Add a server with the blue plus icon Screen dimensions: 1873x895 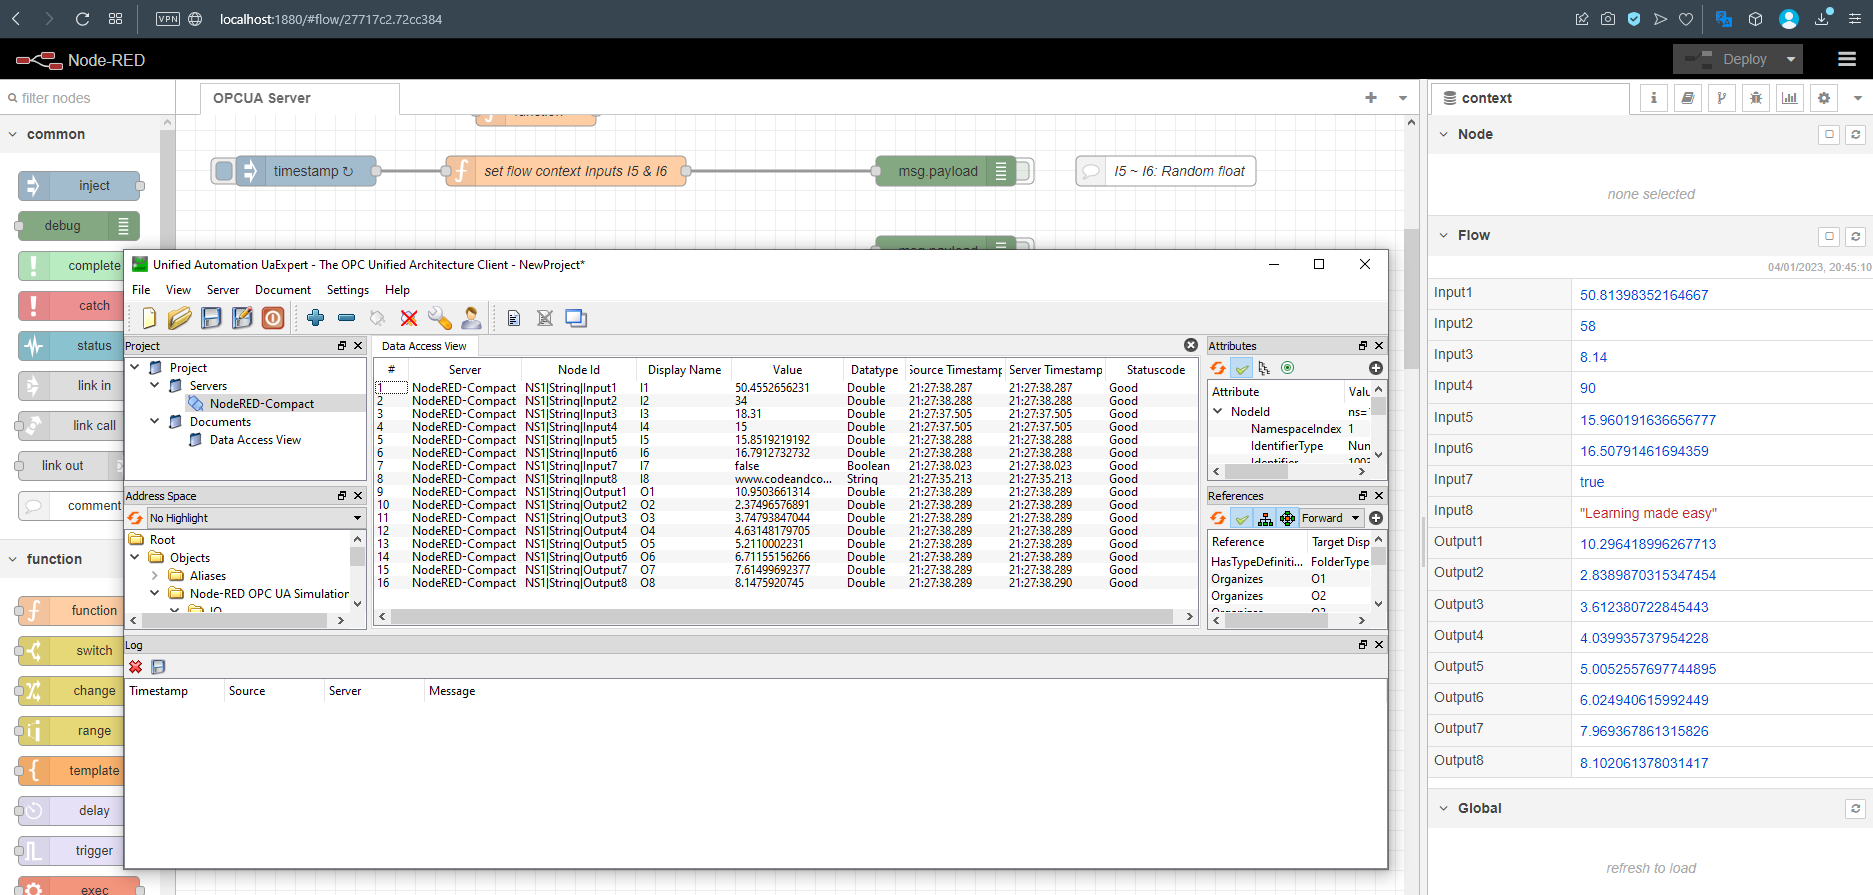(315, 318)
